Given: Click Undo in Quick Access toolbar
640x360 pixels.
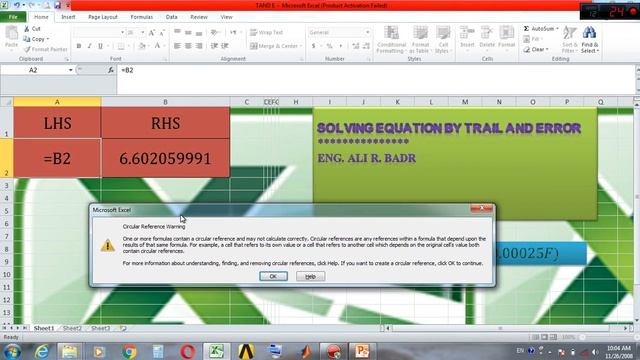Looking at the screenshot, I should pyautogui.click(x=17, y=5).
